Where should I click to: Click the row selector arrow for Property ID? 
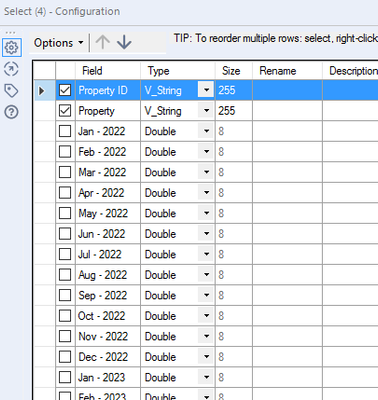(42, 90)
